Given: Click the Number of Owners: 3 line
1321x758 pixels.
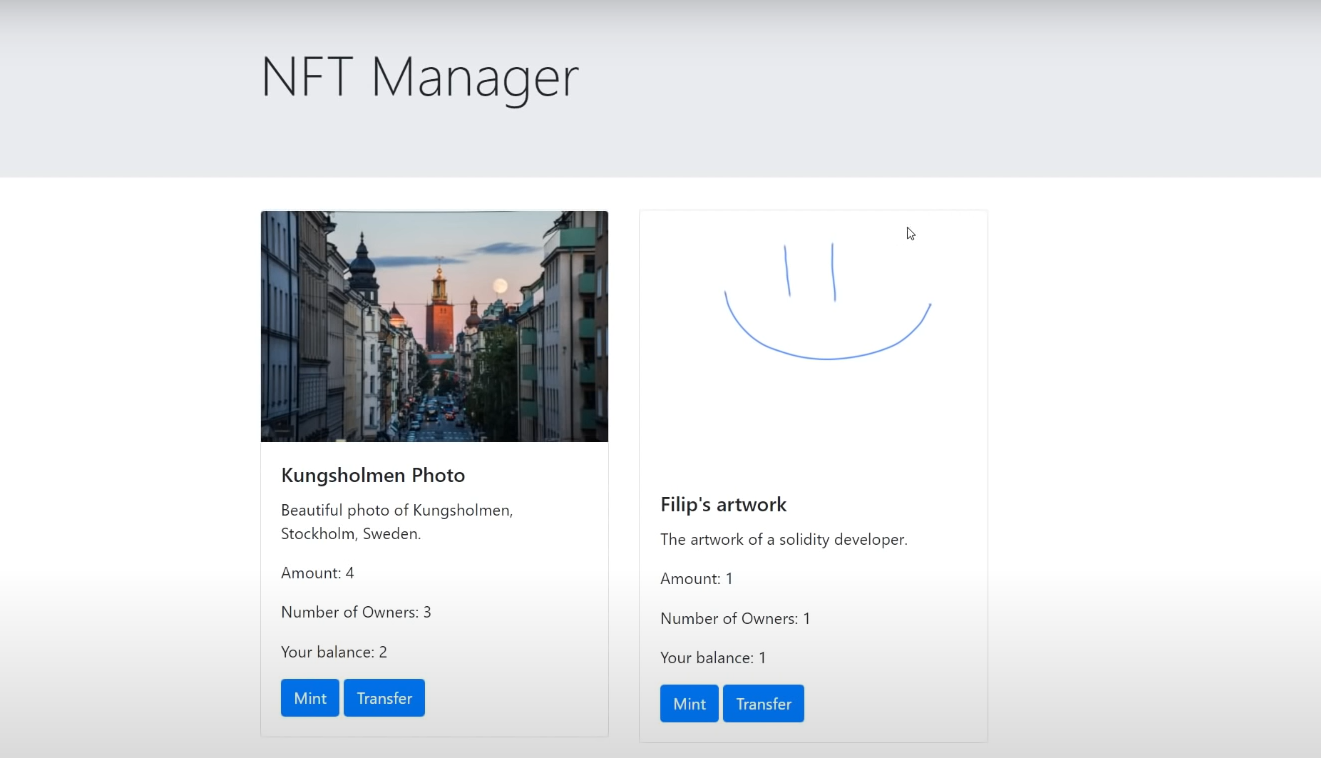Looking at the screenshot, I should (x=356, y=612).
